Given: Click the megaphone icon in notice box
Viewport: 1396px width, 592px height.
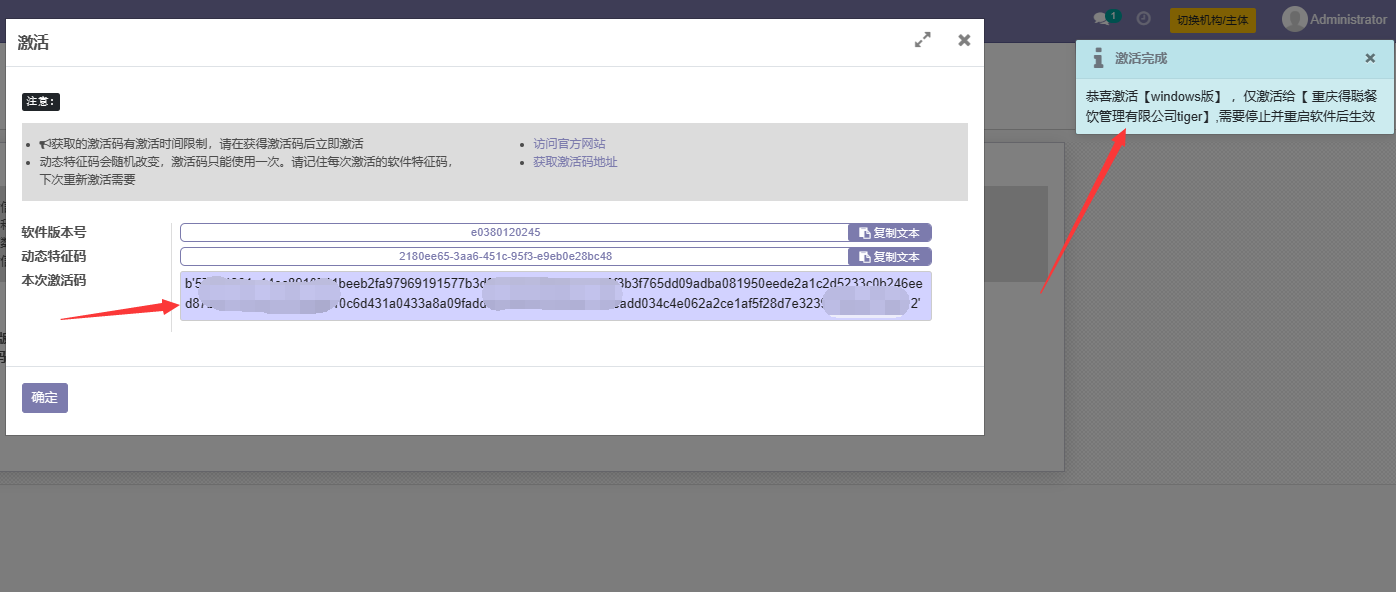Looking at the screenshot, I should tap(45, 144).
